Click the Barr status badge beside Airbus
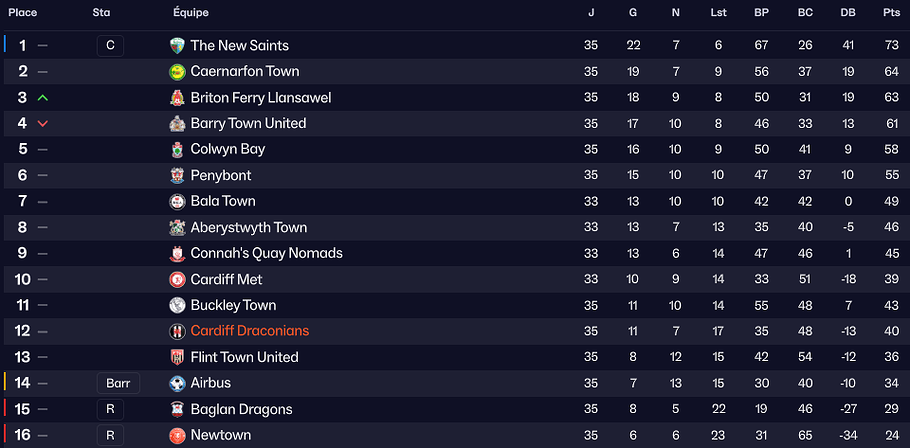Screen dimensions: 910x448 118,383
